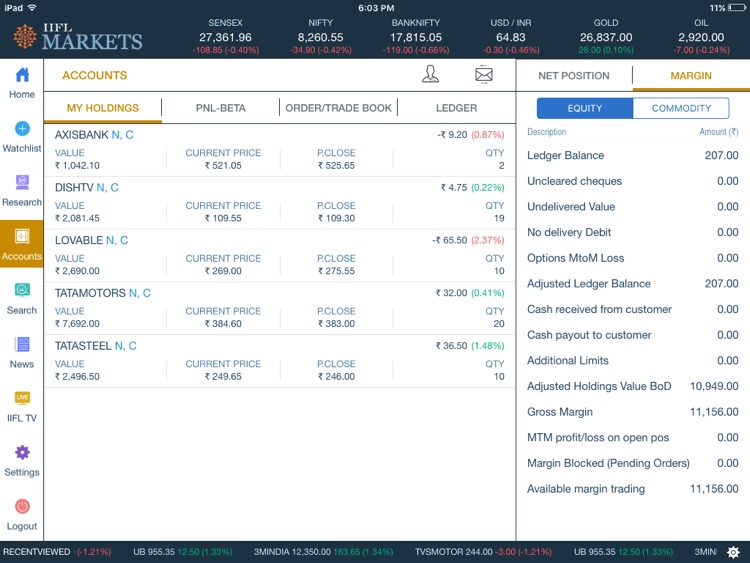Check the iPad battery indicator
This screenshot has height=563, width=750.
click(x=736, y=8)
